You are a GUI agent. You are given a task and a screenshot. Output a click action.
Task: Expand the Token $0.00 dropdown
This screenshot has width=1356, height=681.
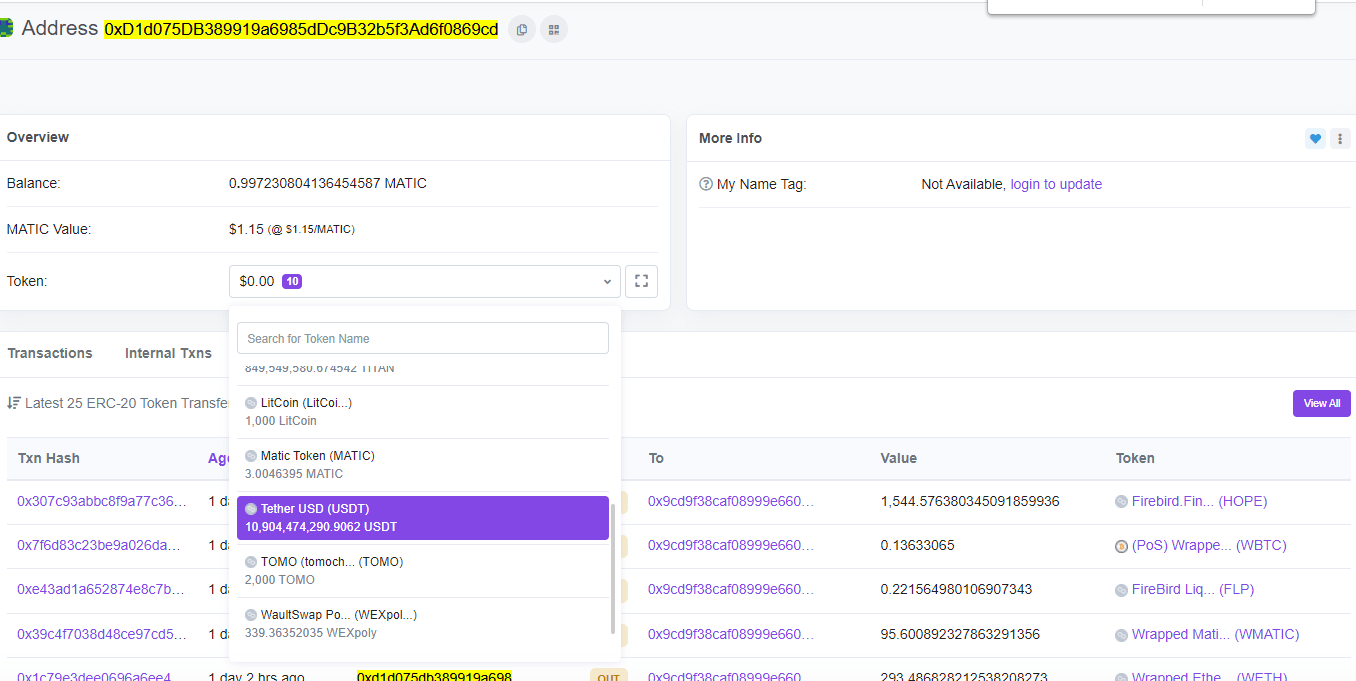(425, 281)
